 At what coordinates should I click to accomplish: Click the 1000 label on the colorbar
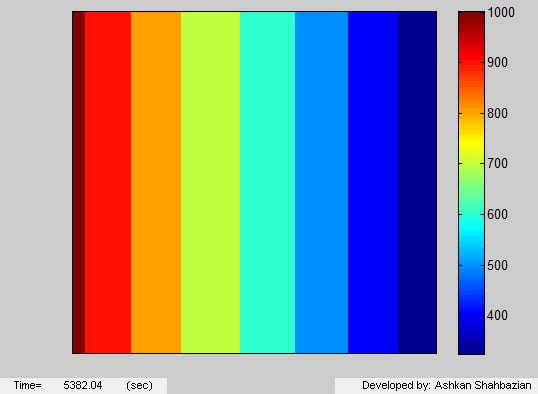501,13
